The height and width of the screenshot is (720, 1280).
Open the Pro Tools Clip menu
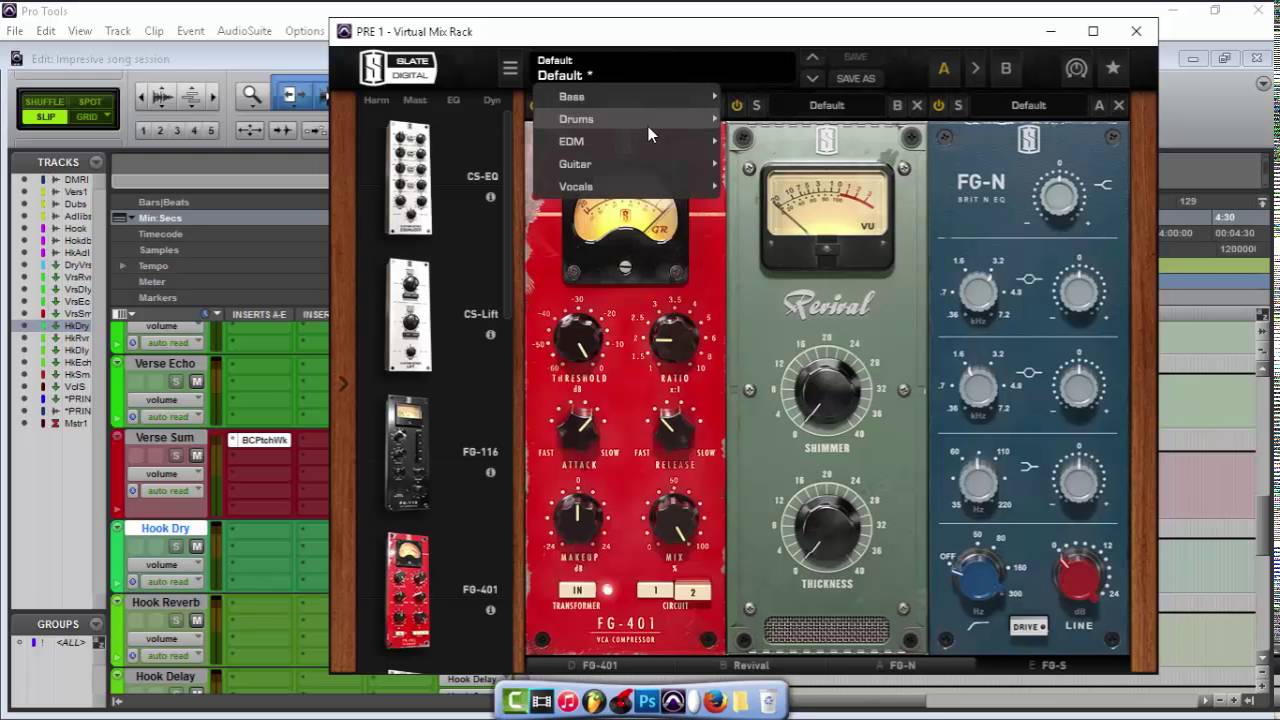click(154, 31)
